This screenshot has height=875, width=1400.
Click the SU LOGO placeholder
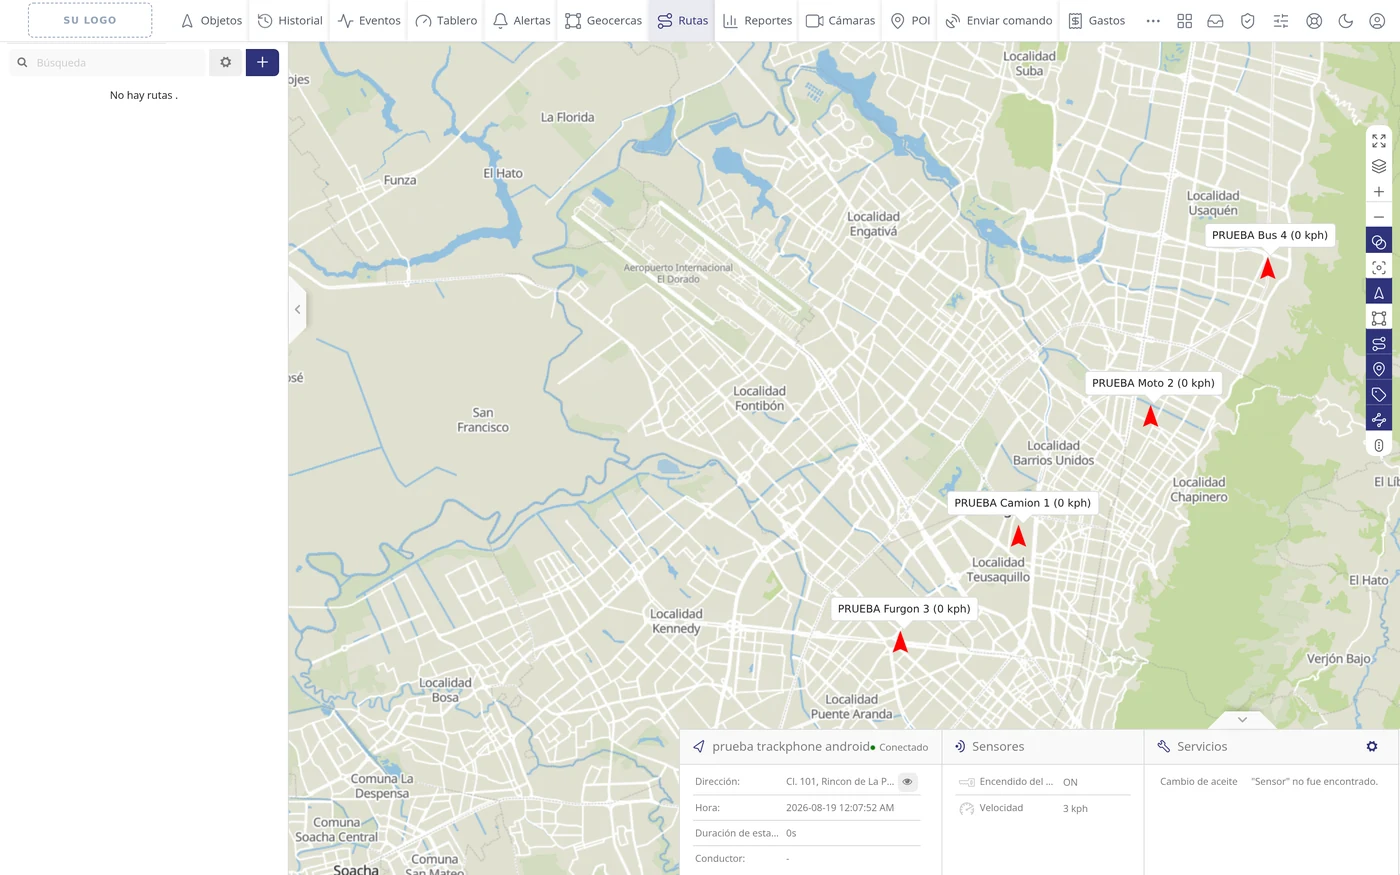[90, 20]
